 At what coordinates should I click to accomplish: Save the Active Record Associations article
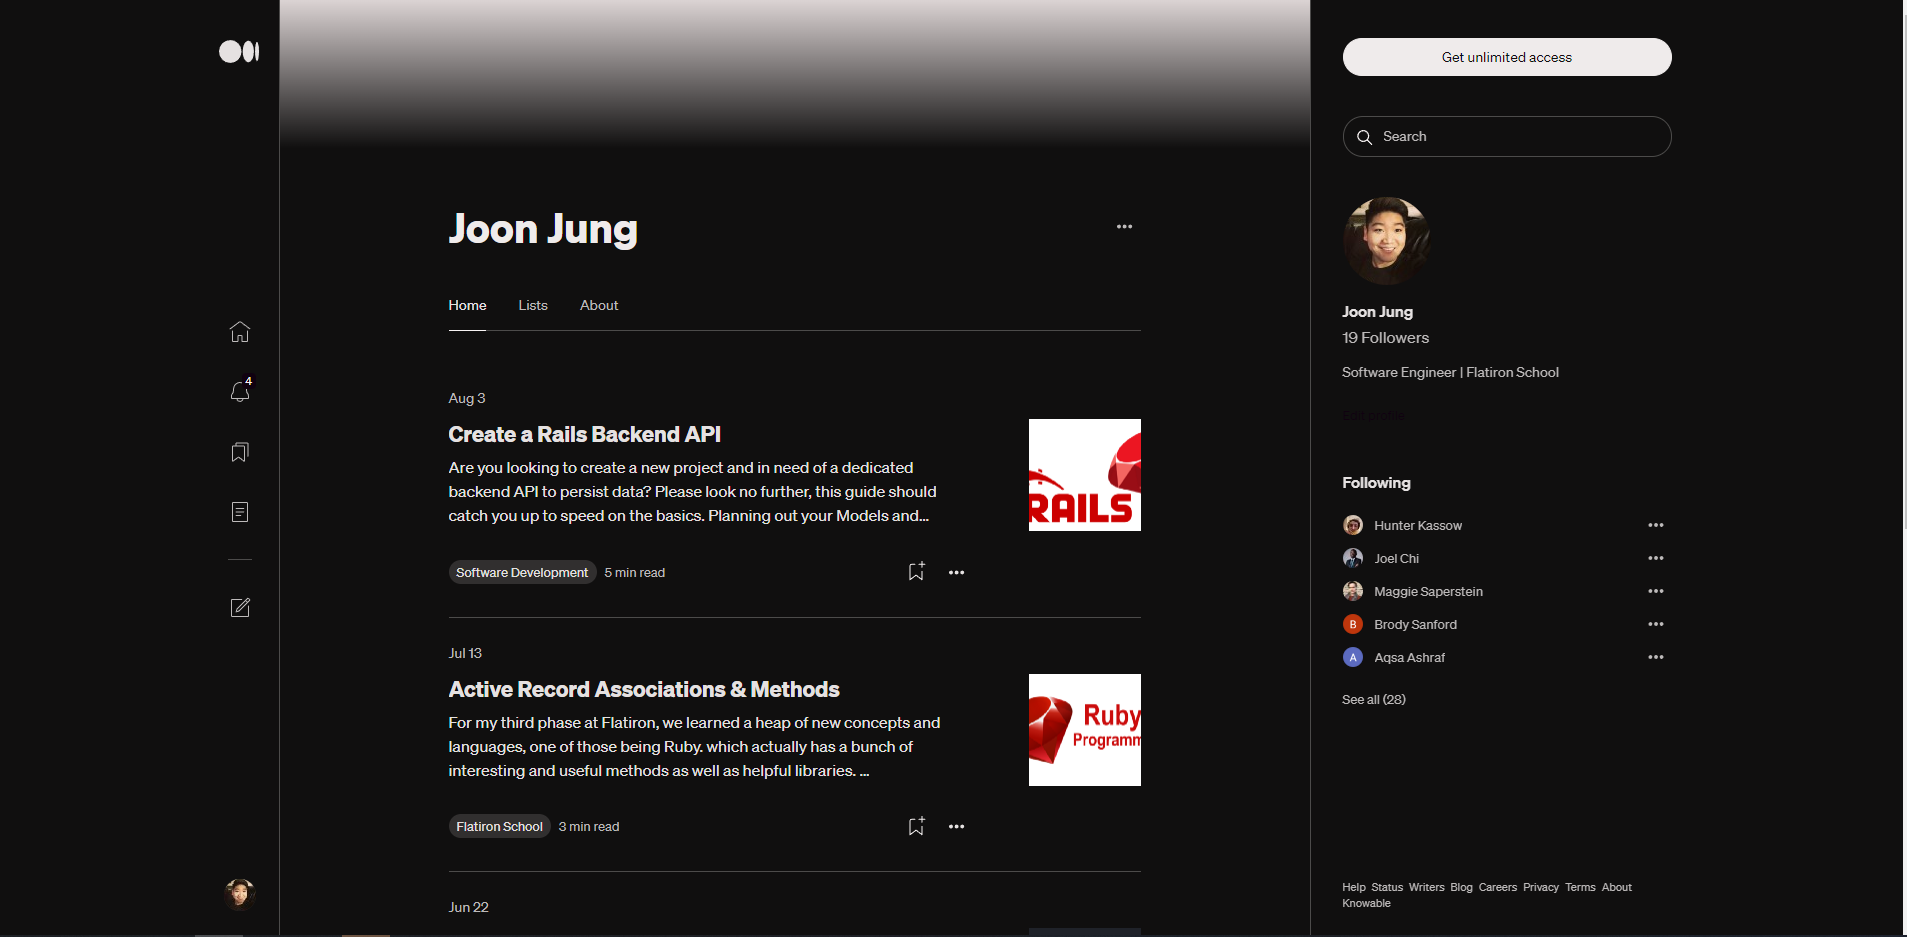[x=916, y=825]
